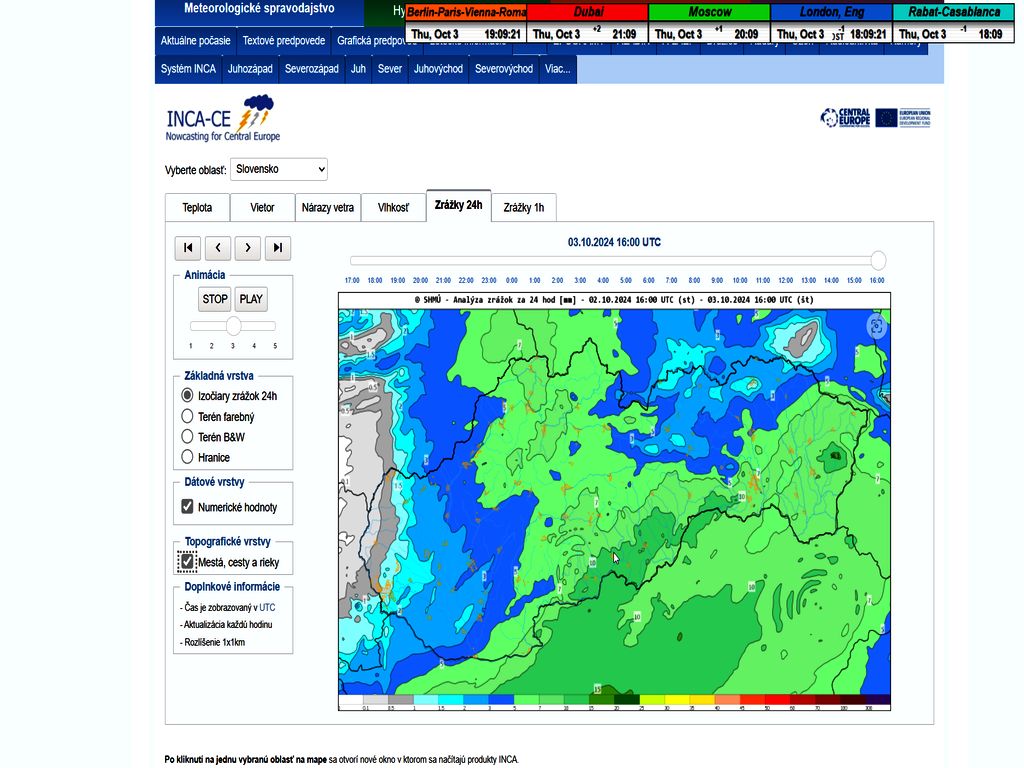1024x768 pixels.
Task: Step back one frame with left arrow
Action: (x=218, y=248)
